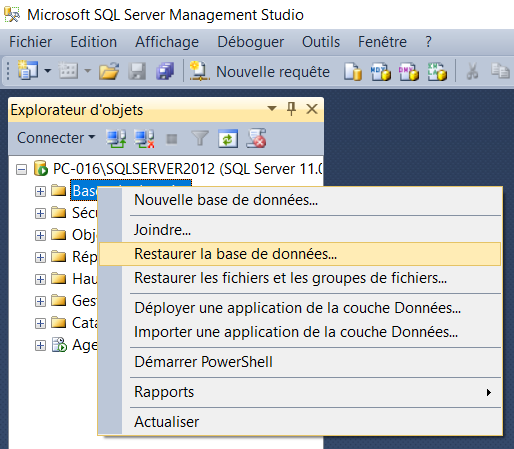Click the Bas… databases folder icon

(59, 190)
